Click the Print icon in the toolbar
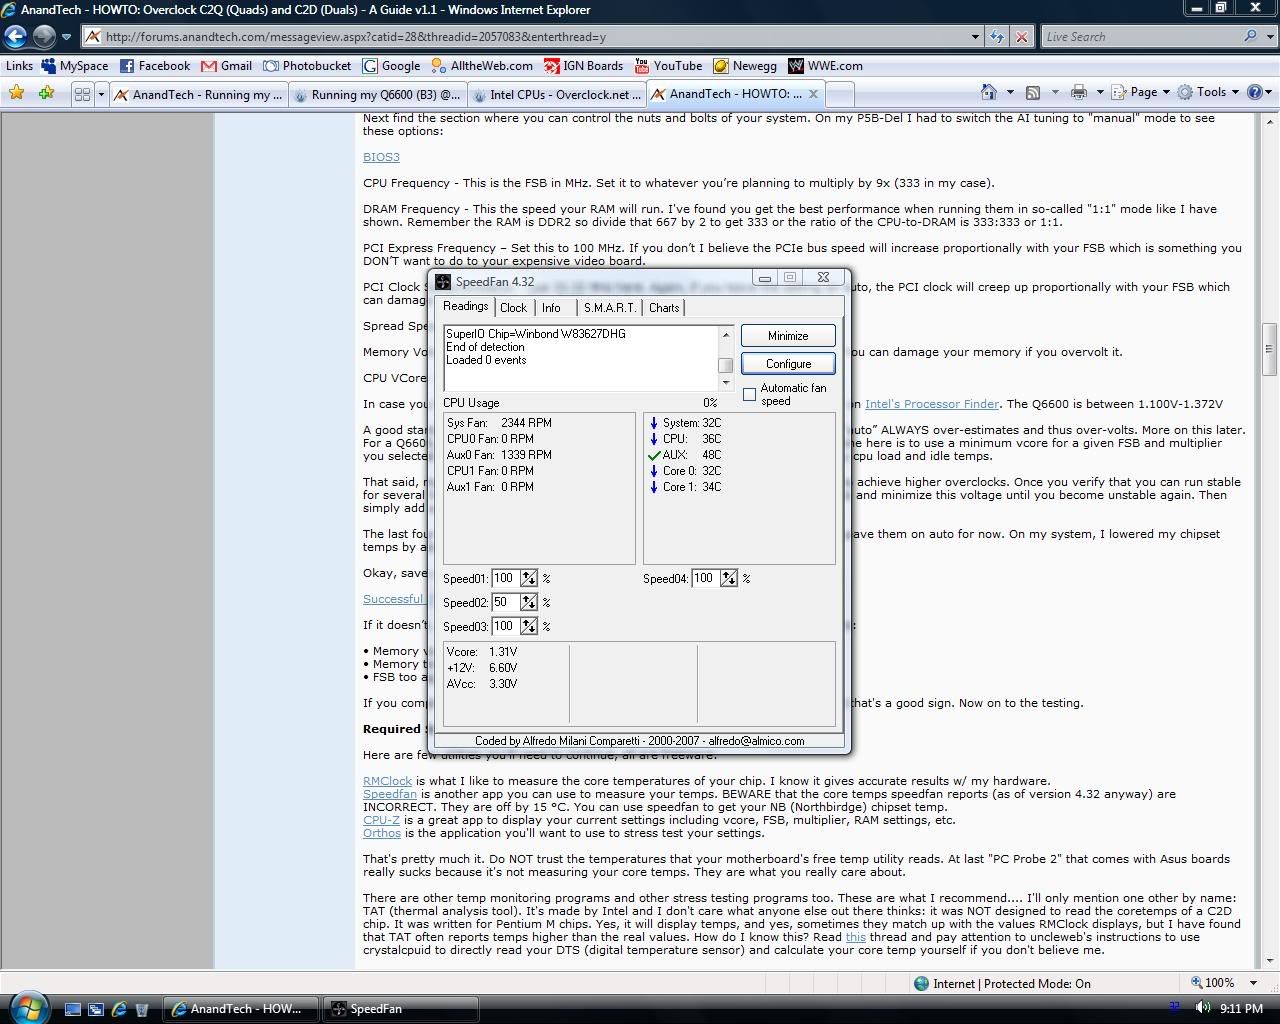The image size is (1280, 1024). [1078, 92]
